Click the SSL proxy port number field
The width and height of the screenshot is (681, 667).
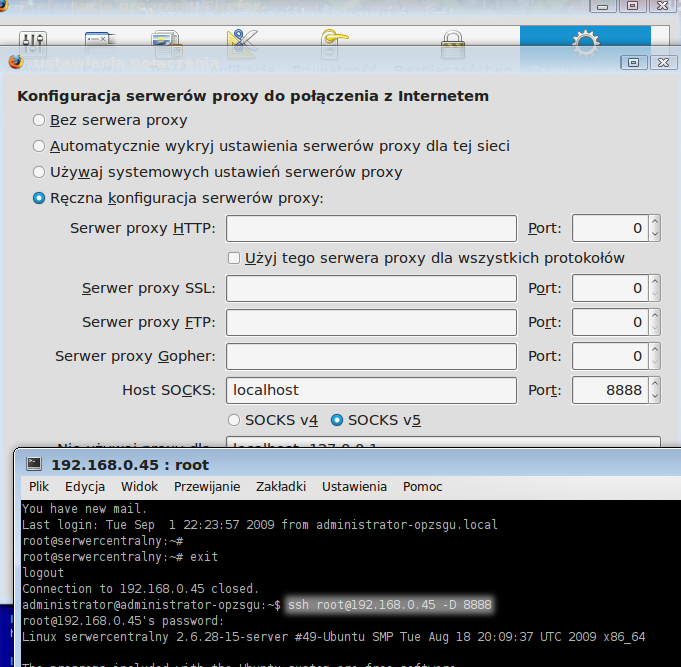[x=610, y=288]
